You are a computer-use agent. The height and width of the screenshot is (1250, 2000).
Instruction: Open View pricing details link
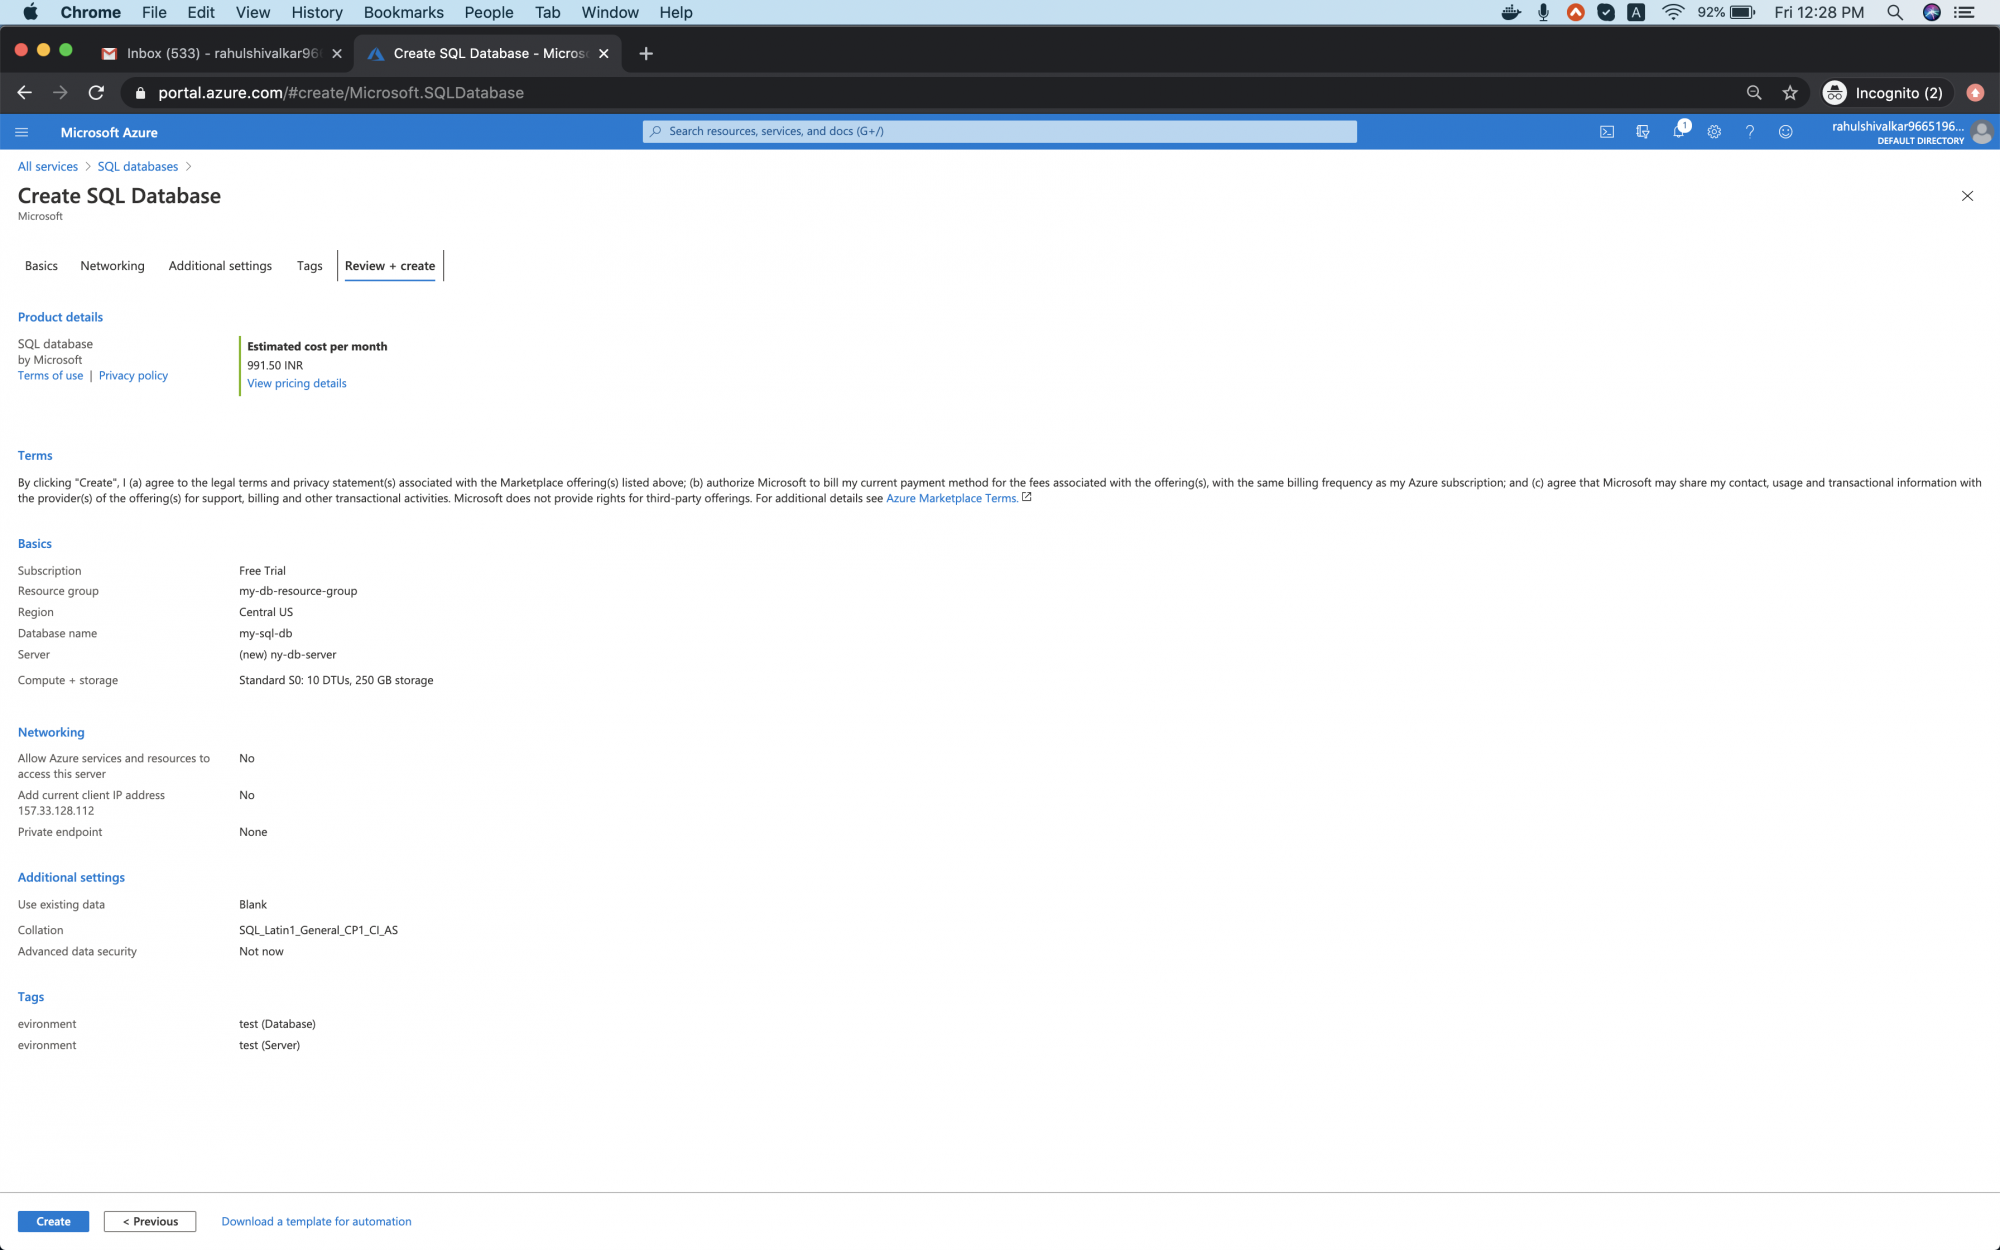point(297,383)
